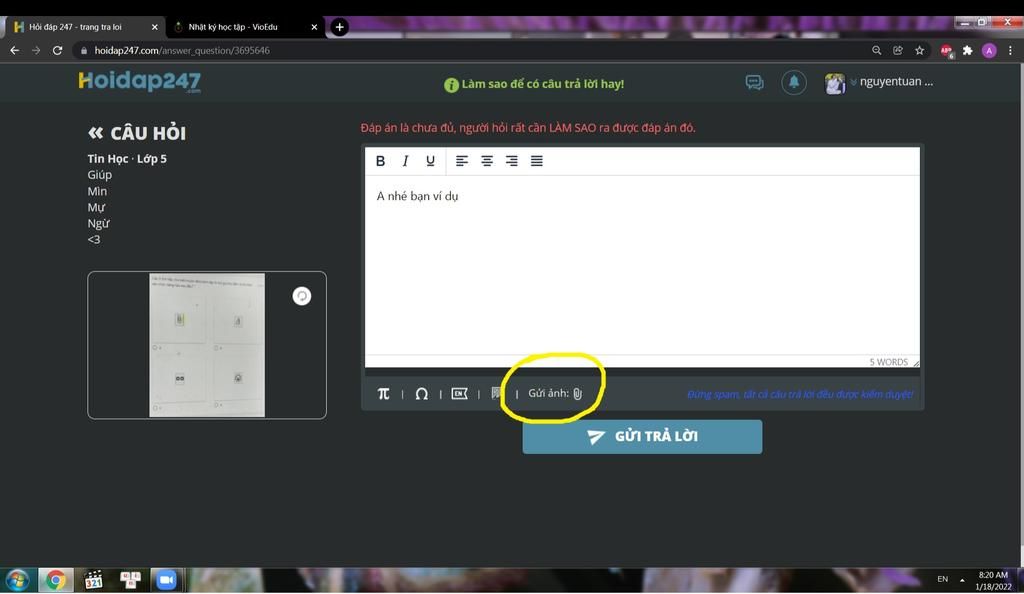Viewport: 1024px width, 594px height.
Task: Close the Hỏi đáp 247 tab
Action: [155, 27]
